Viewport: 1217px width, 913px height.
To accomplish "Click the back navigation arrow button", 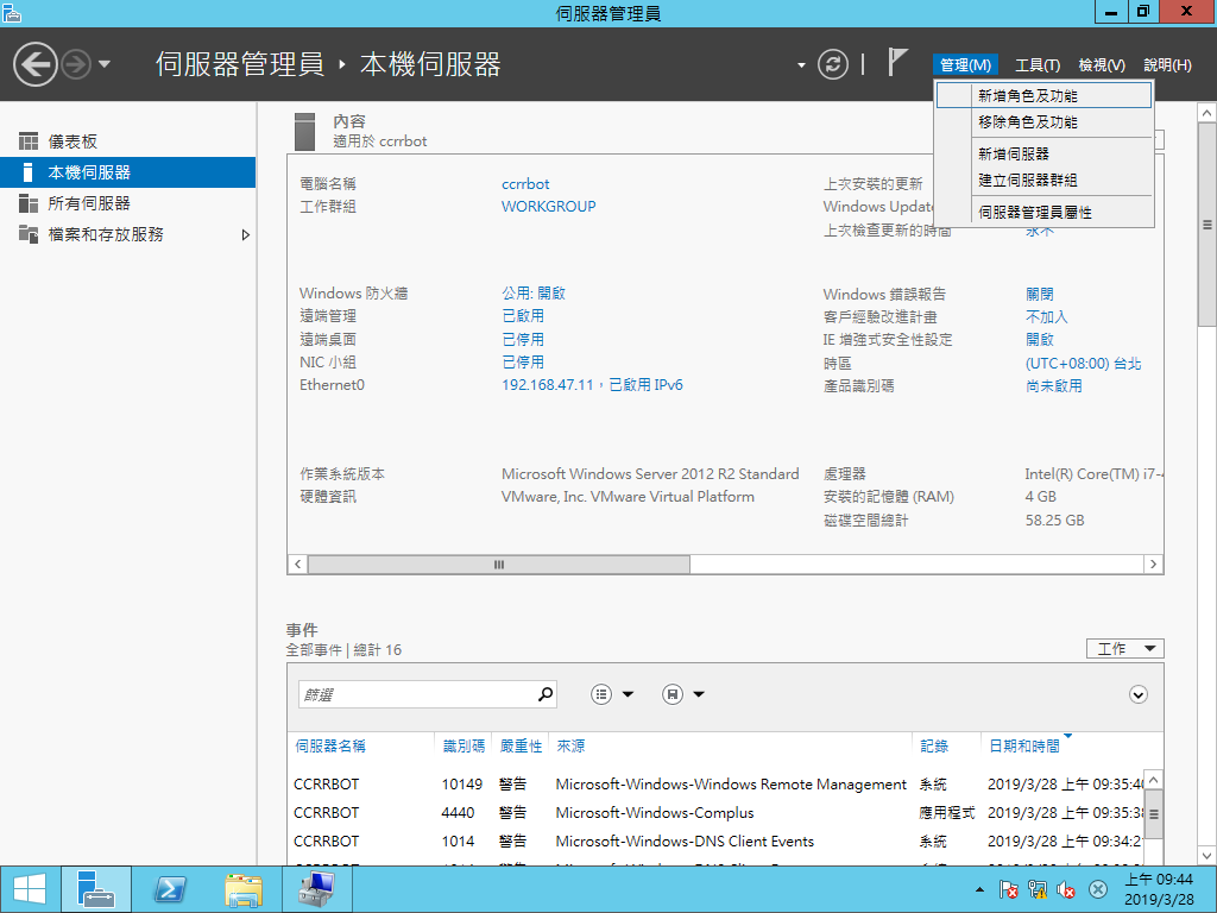I will coord(35,65).
